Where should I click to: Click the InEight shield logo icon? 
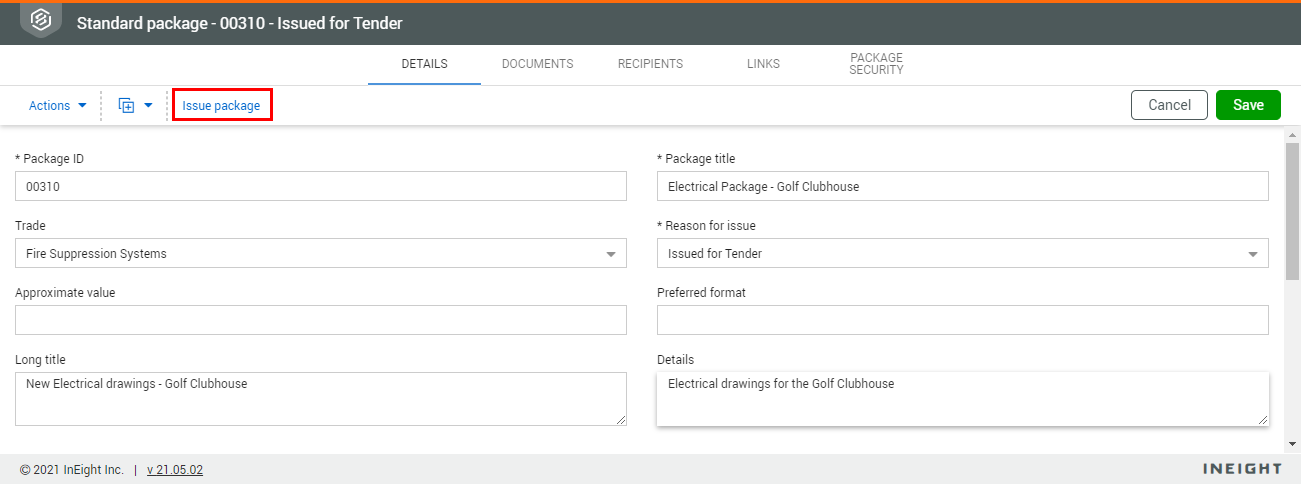[x=41, y=21]
